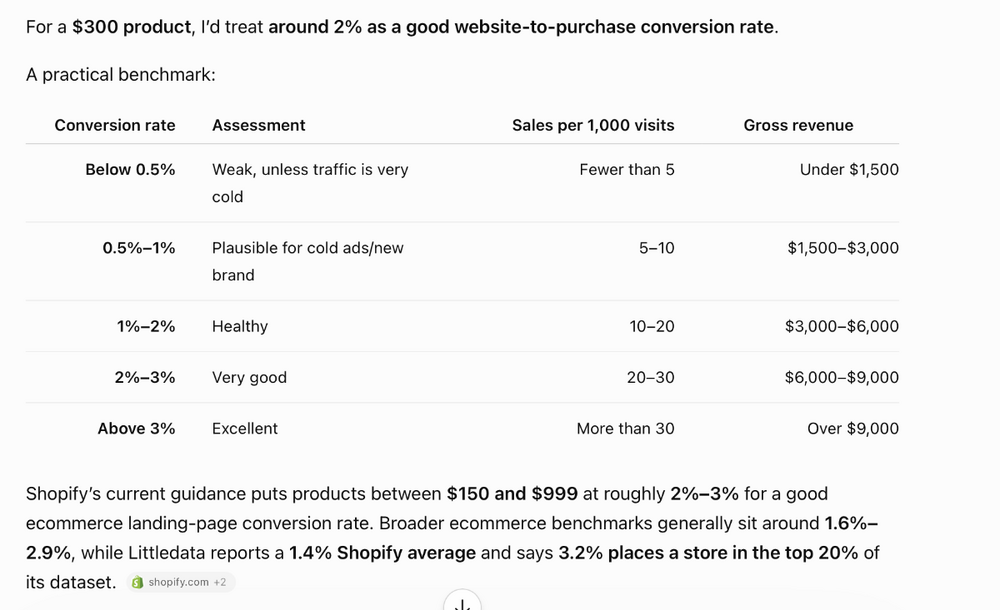
Task: Click the +2 additional sources indicator
Action: 220,583
